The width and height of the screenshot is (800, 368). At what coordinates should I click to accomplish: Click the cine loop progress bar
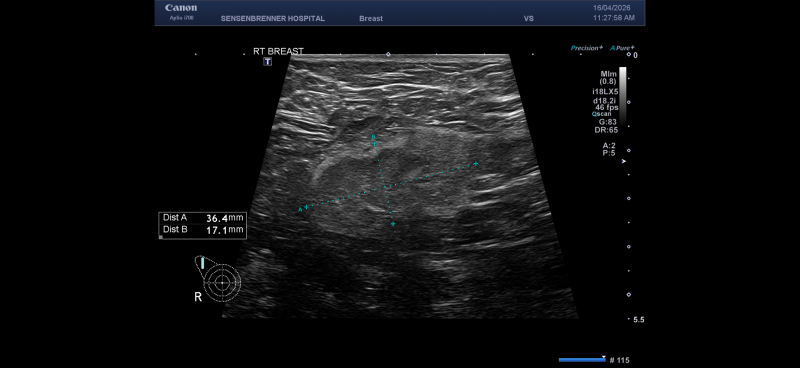(582, 360)
